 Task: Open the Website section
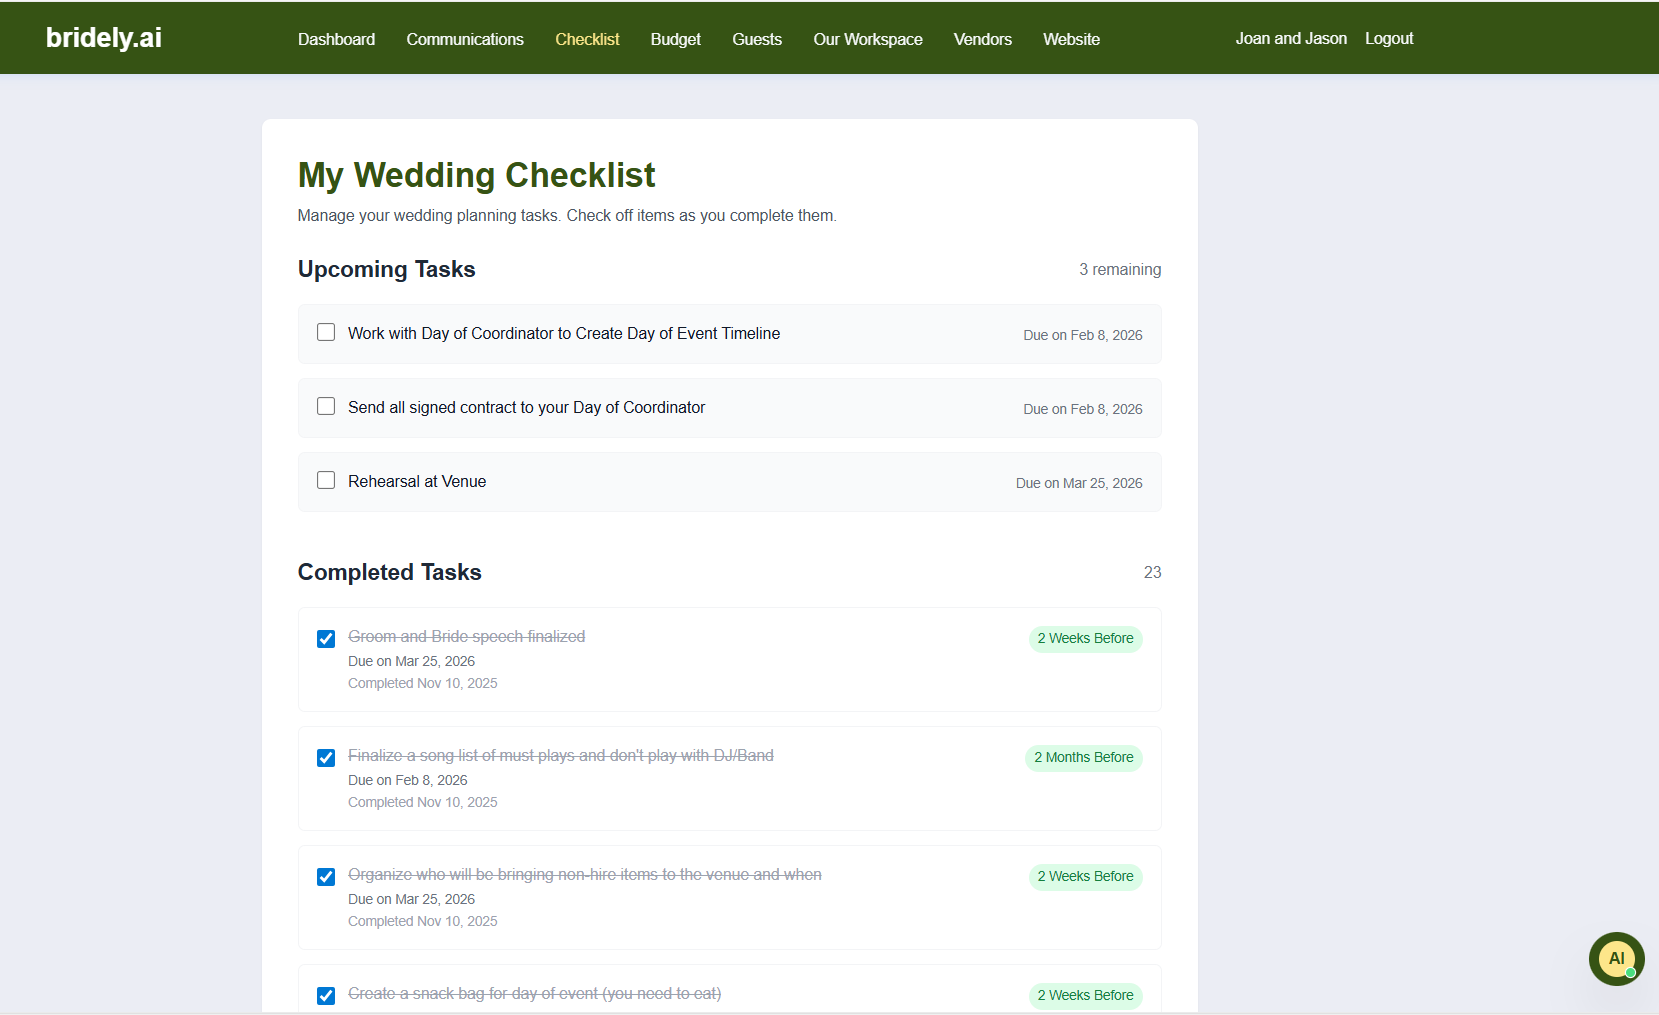1071,39
